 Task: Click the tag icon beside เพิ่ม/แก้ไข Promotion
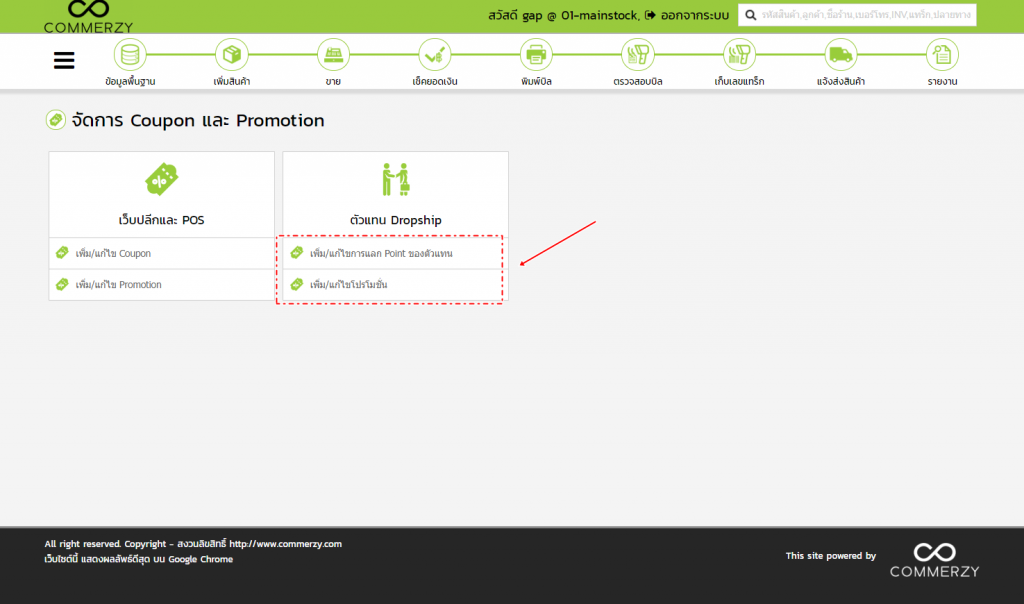click(x=62, y=284)
